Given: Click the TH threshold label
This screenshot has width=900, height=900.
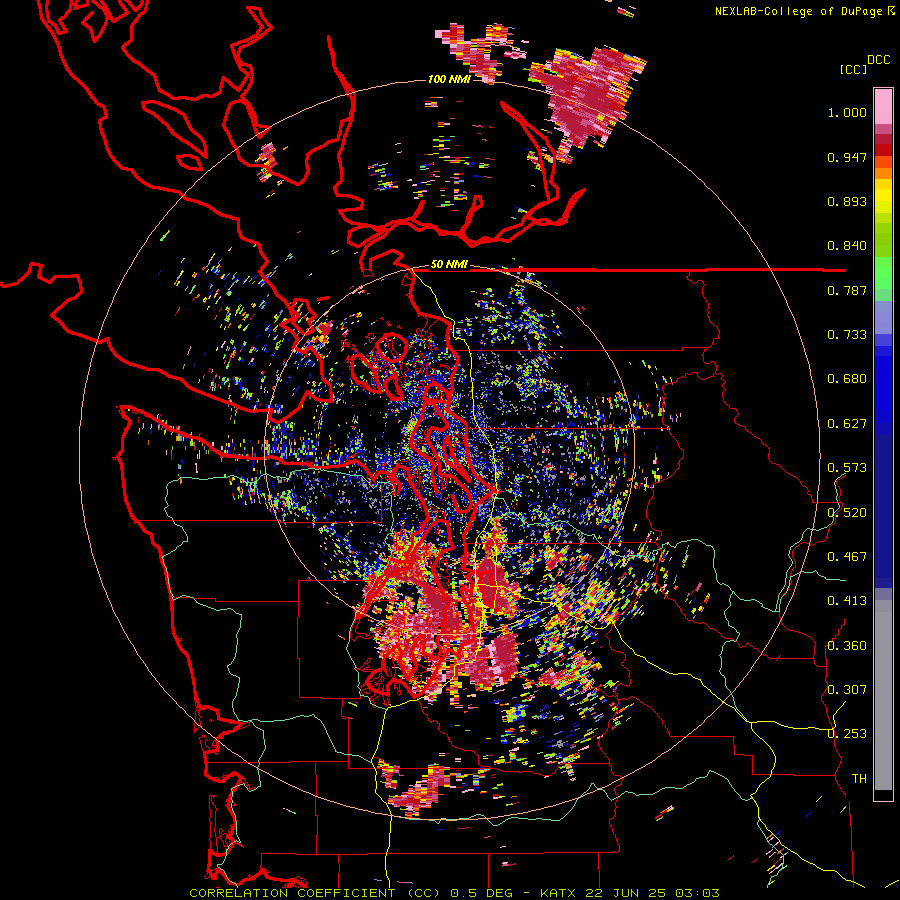Looking at the screenshot, I should click(859, 779).
